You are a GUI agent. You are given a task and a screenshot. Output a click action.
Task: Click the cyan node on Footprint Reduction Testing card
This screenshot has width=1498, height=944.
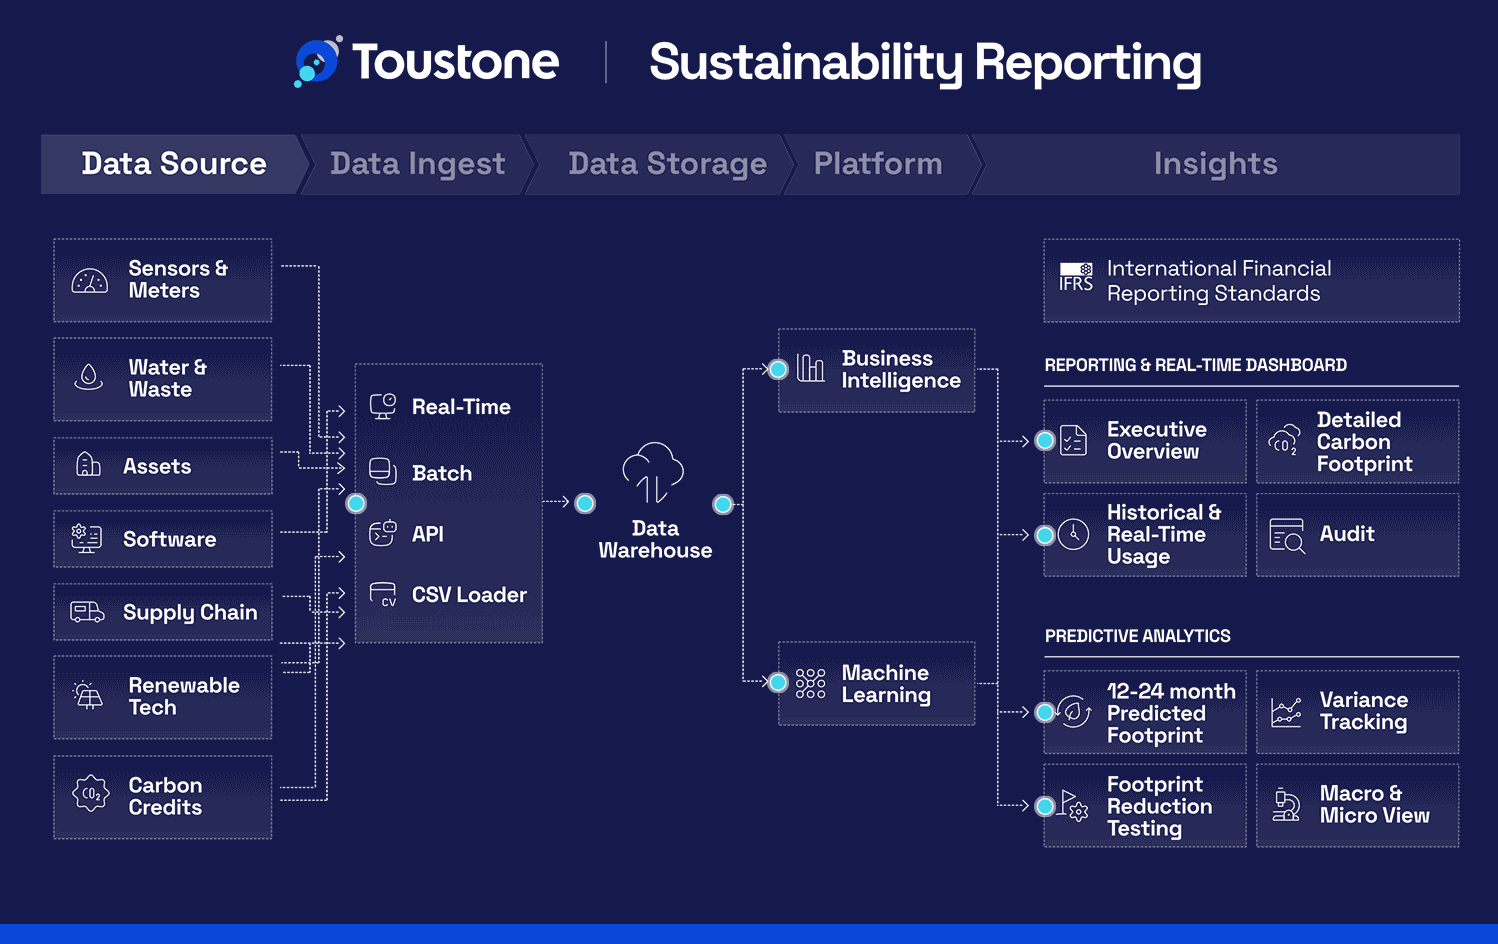pos(1045,806)
